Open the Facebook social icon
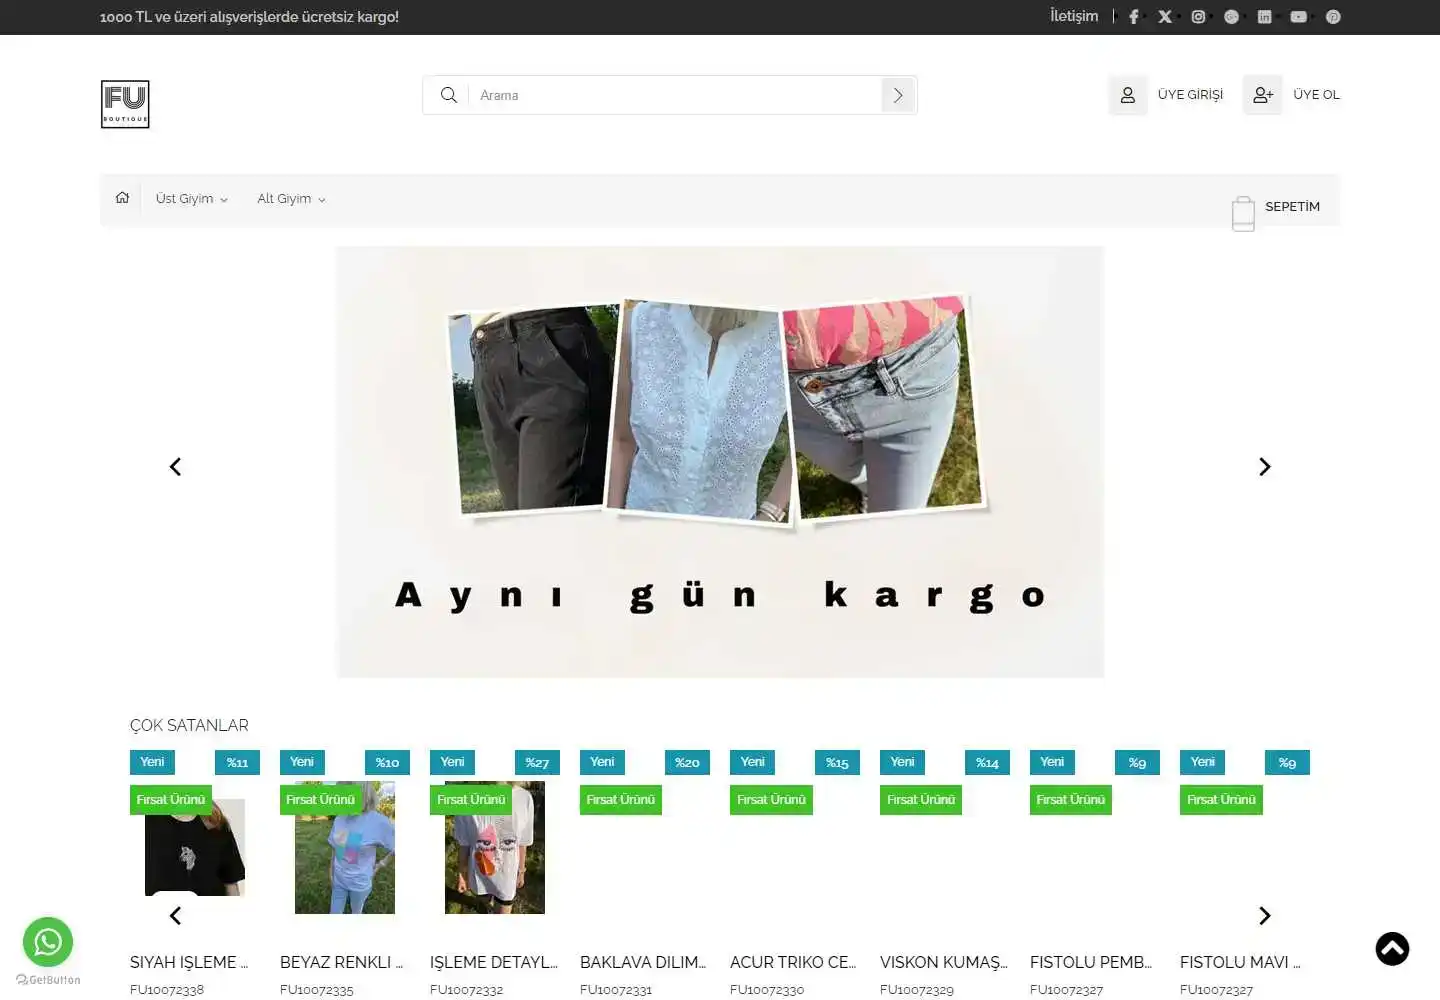The image size is (1440, 1000). tap(1133, 17)
